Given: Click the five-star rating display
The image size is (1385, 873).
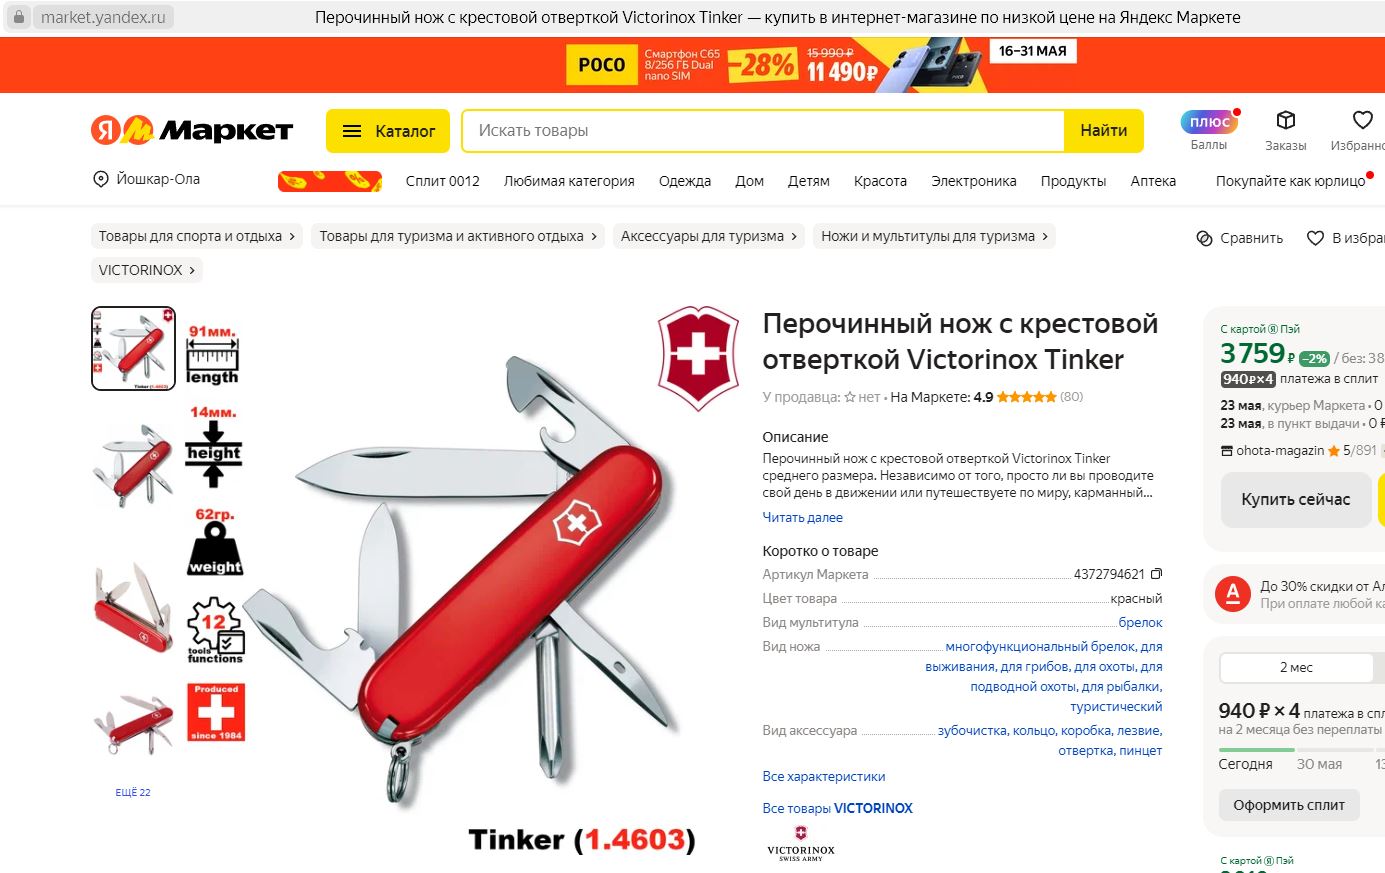Looking at the screenshot, I should (1026, 397).
